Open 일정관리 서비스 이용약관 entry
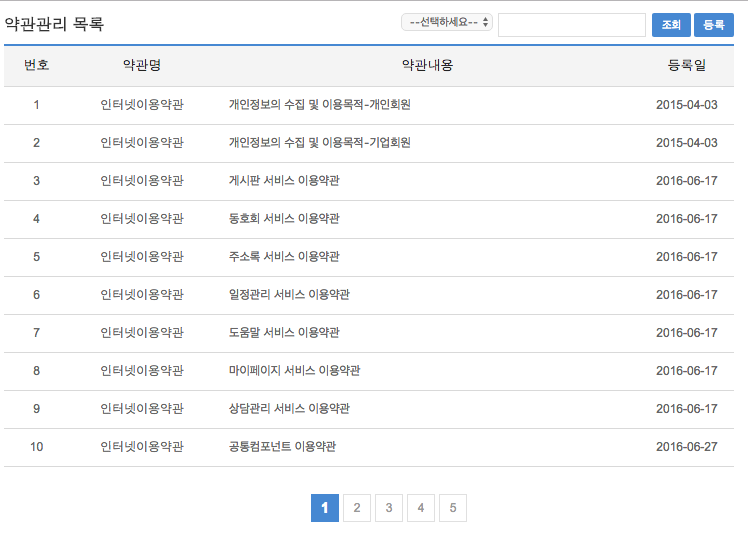The image size is (748, 535). (289, 295)
